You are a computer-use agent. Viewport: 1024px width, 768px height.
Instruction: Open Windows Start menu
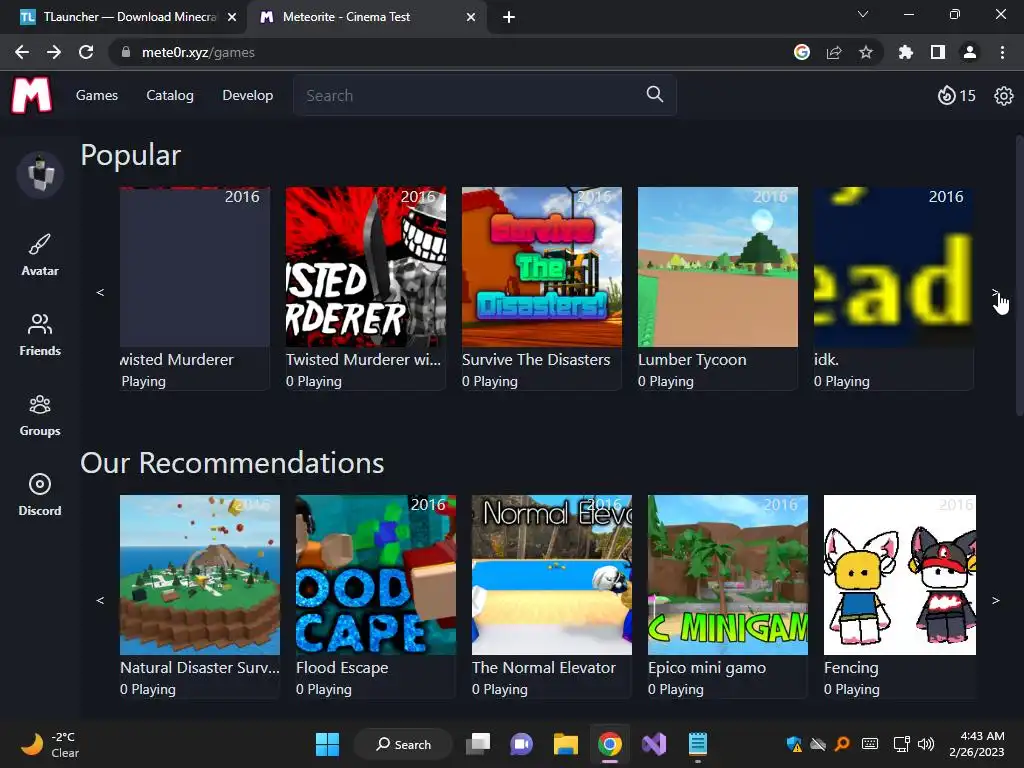click(x=327, y=744)
